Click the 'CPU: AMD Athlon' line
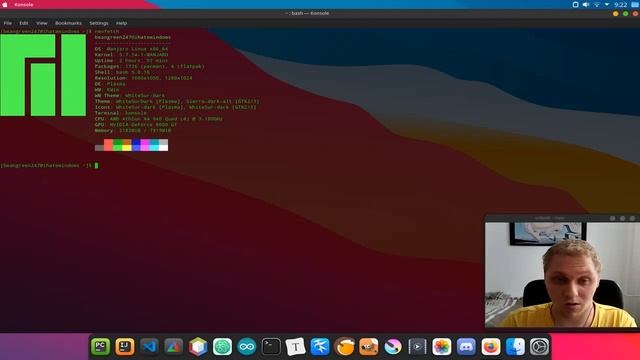The height and width of the screenshot is (360, 640). [x=159, y=119]
